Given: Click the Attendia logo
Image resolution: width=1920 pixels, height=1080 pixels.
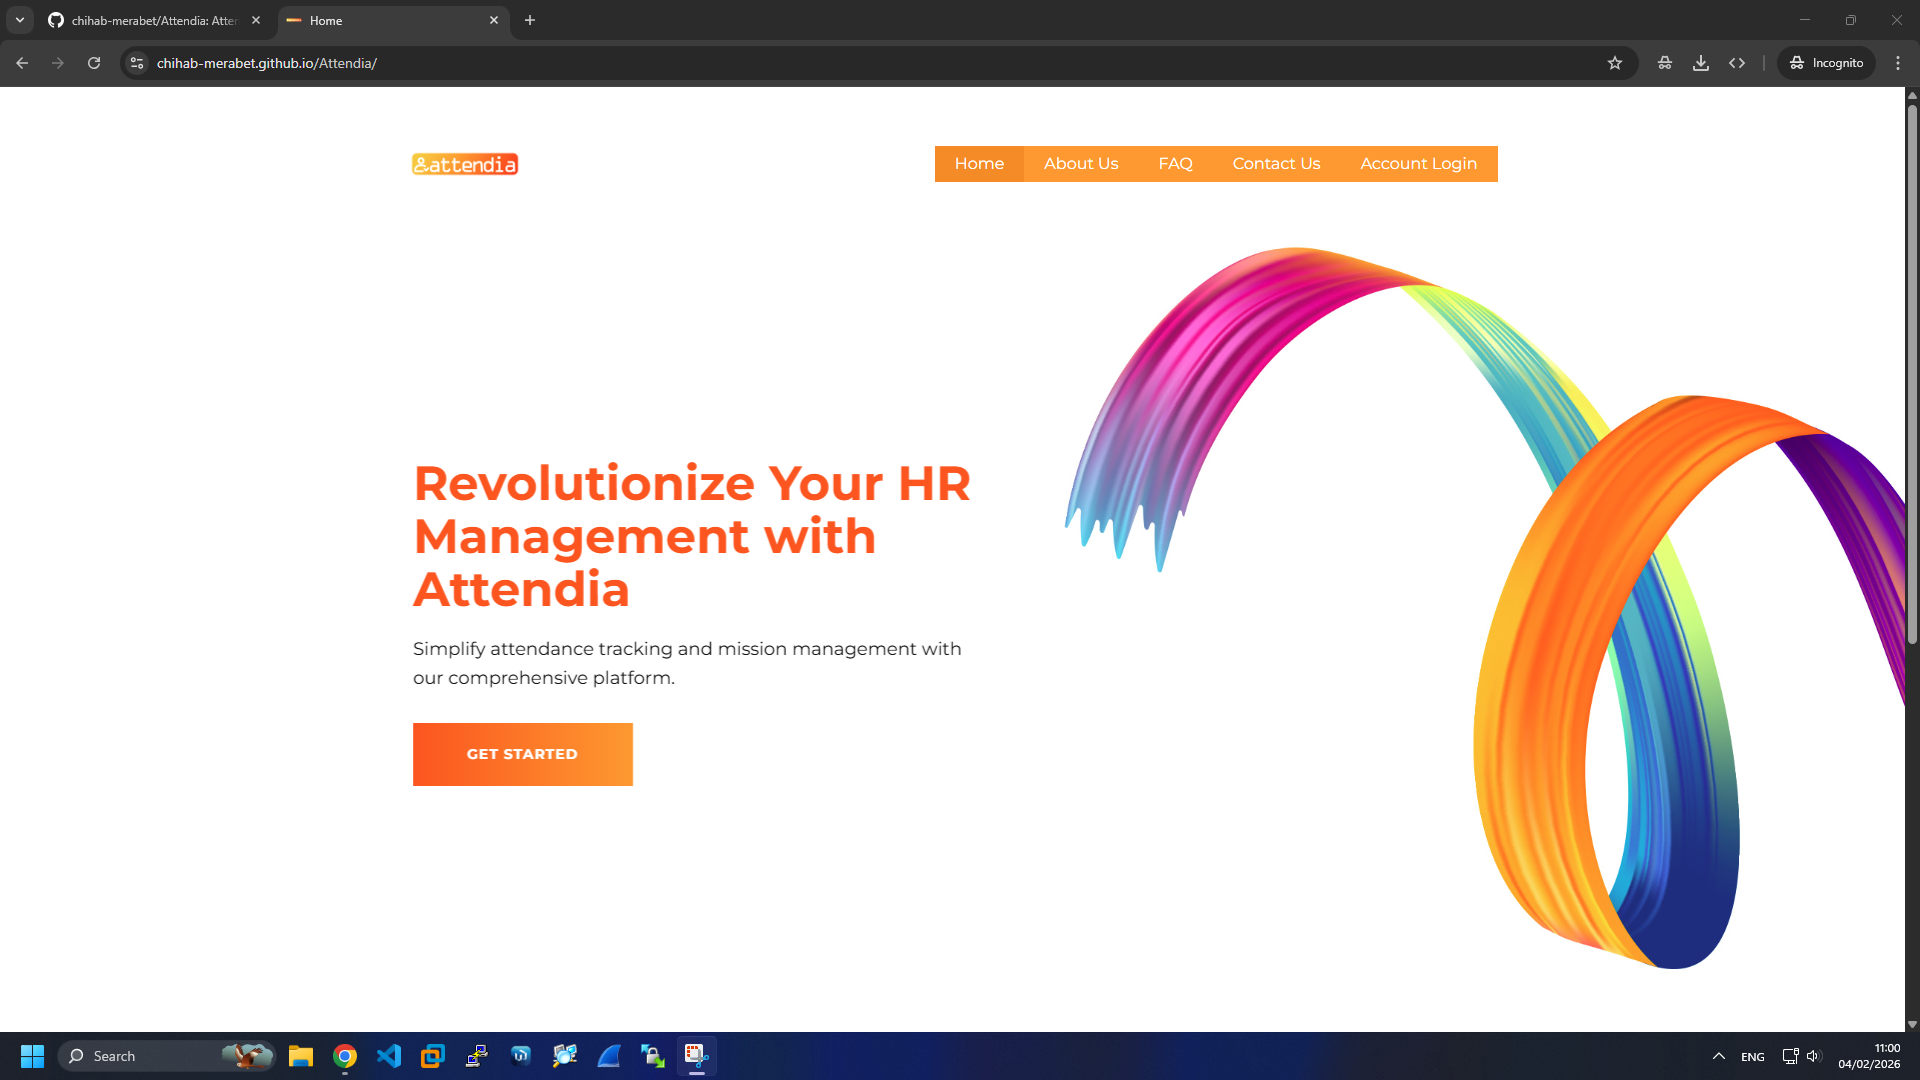Looking at the screenshot, I should [x=465, y=164].
